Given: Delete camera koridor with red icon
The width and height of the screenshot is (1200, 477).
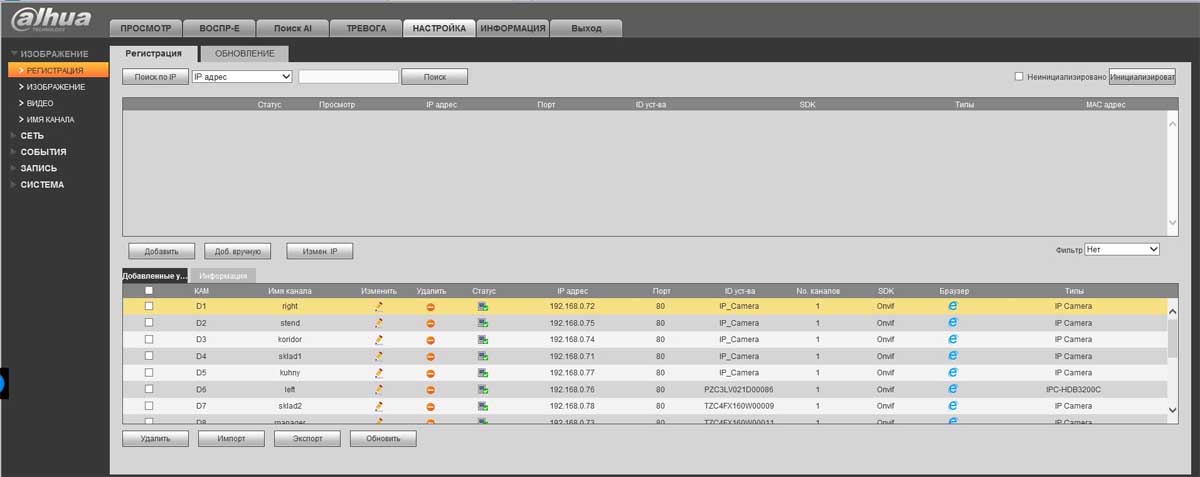Looking at the screenshot, I should click(x=431, y=340).
